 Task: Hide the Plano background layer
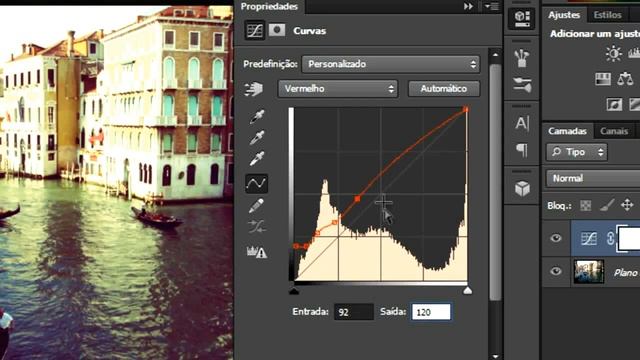[x=556, y=271]
